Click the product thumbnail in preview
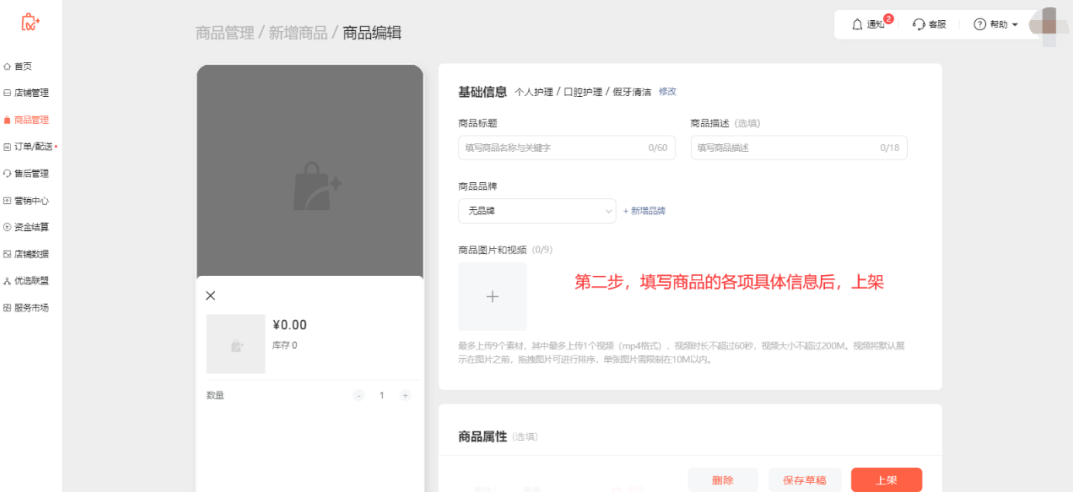 [x=235, y=344]
